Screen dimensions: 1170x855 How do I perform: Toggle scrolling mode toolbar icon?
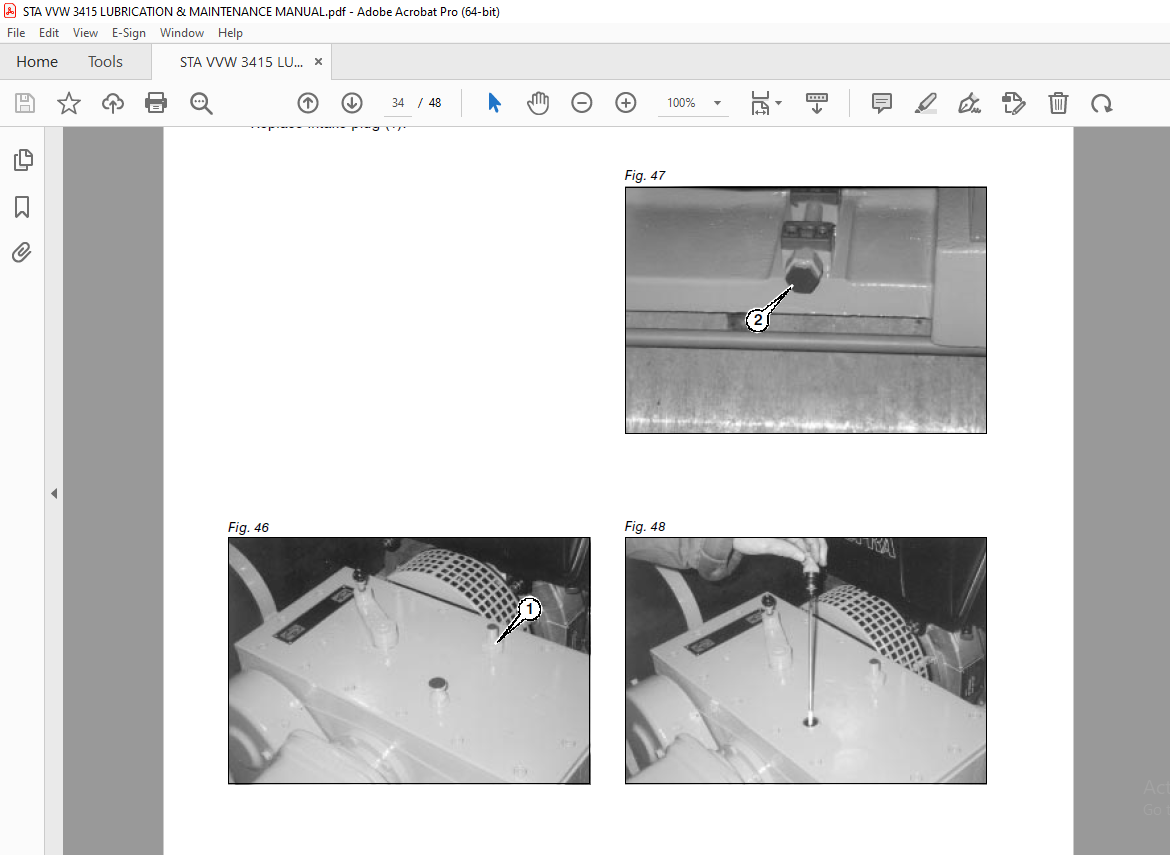[x=816, y=103]
